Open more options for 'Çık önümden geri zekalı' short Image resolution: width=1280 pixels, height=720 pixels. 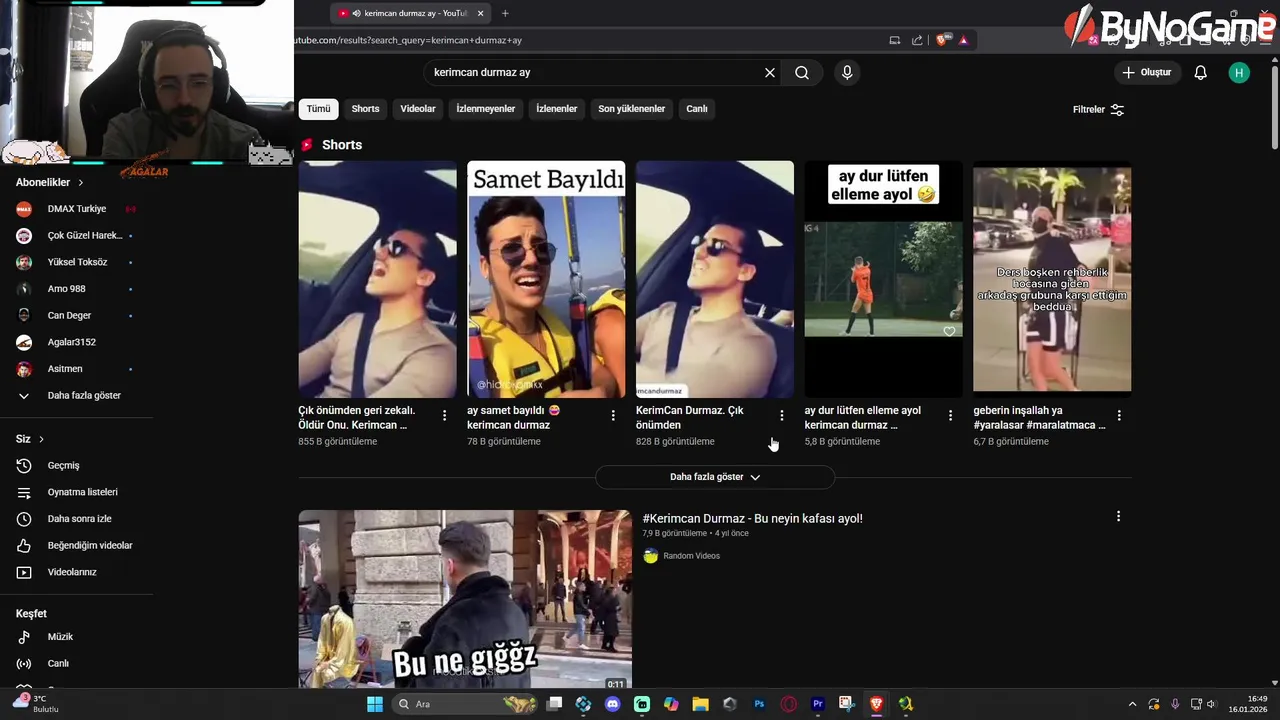click(x=445, y=415)
